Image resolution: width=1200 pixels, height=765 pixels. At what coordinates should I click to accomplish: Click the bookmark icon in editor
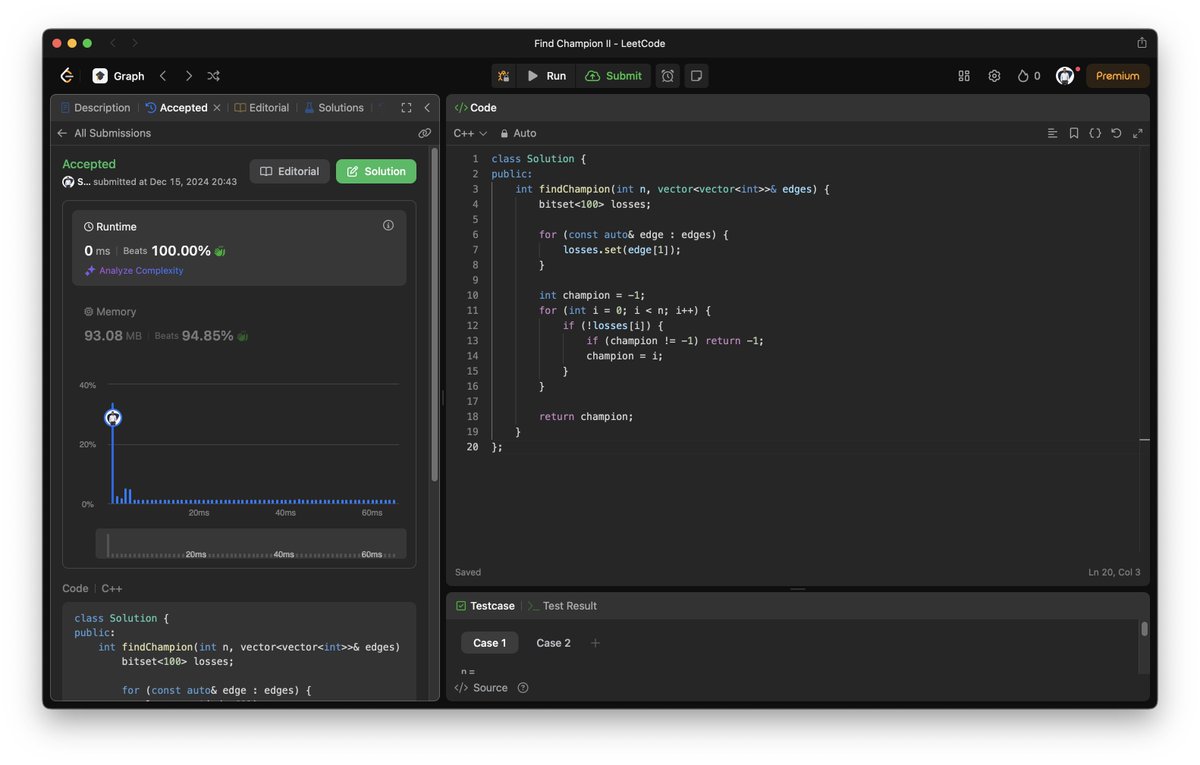(x=1074, y=133)
